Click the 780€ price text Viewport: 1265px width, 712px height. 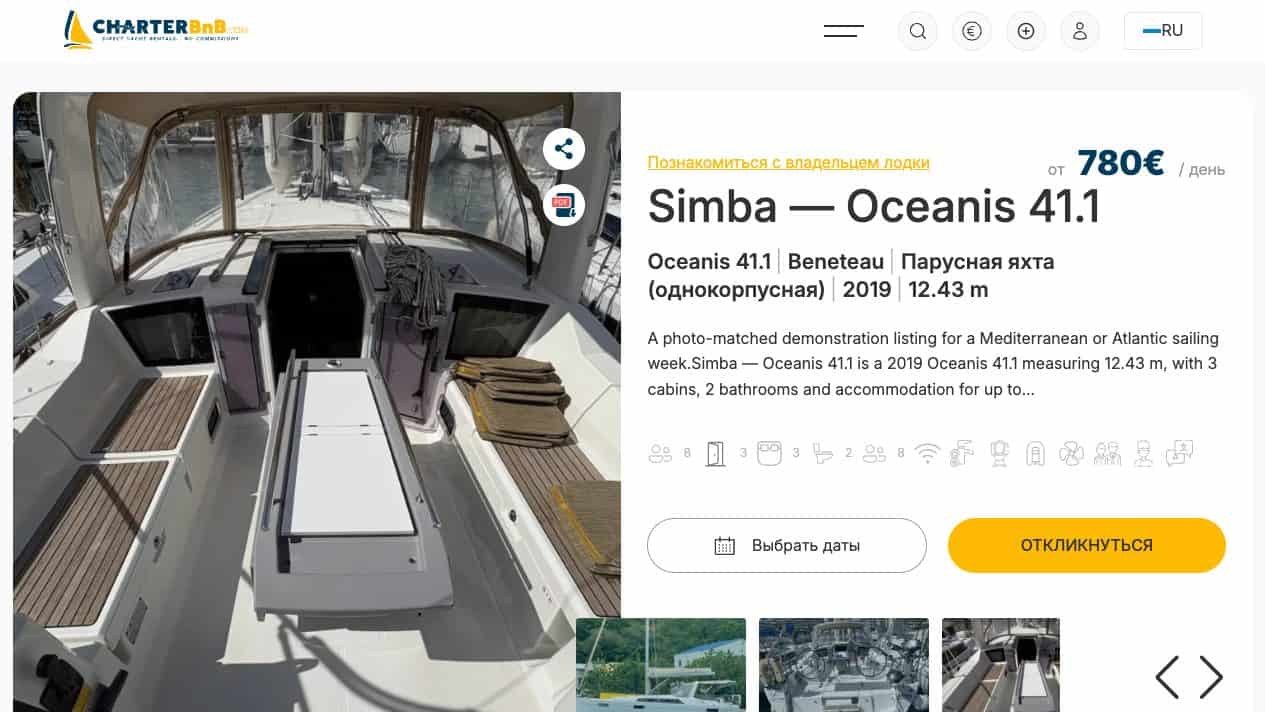pos(1121,163)
